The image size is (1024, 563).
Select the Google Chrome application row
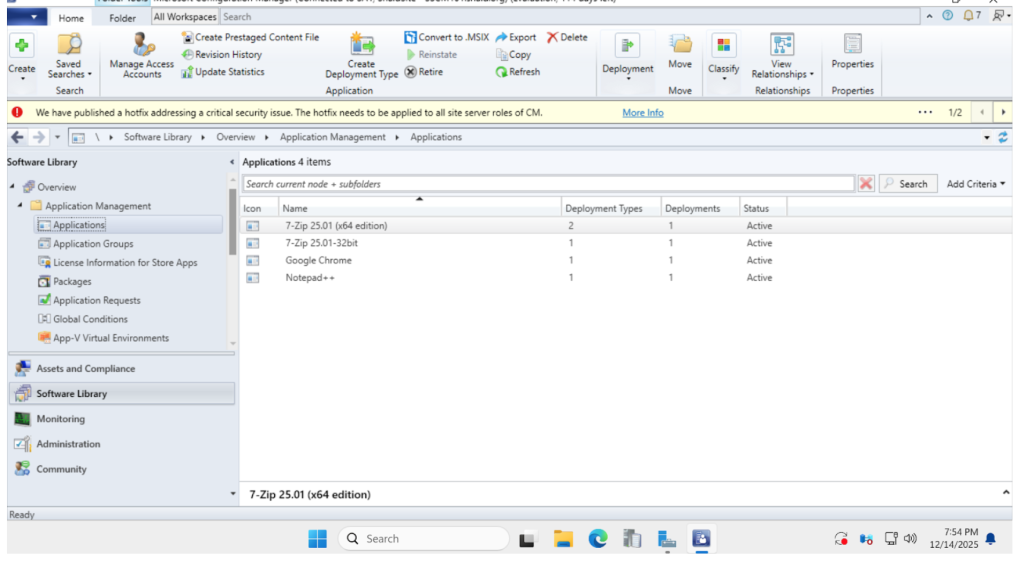(x=318, y=260)
